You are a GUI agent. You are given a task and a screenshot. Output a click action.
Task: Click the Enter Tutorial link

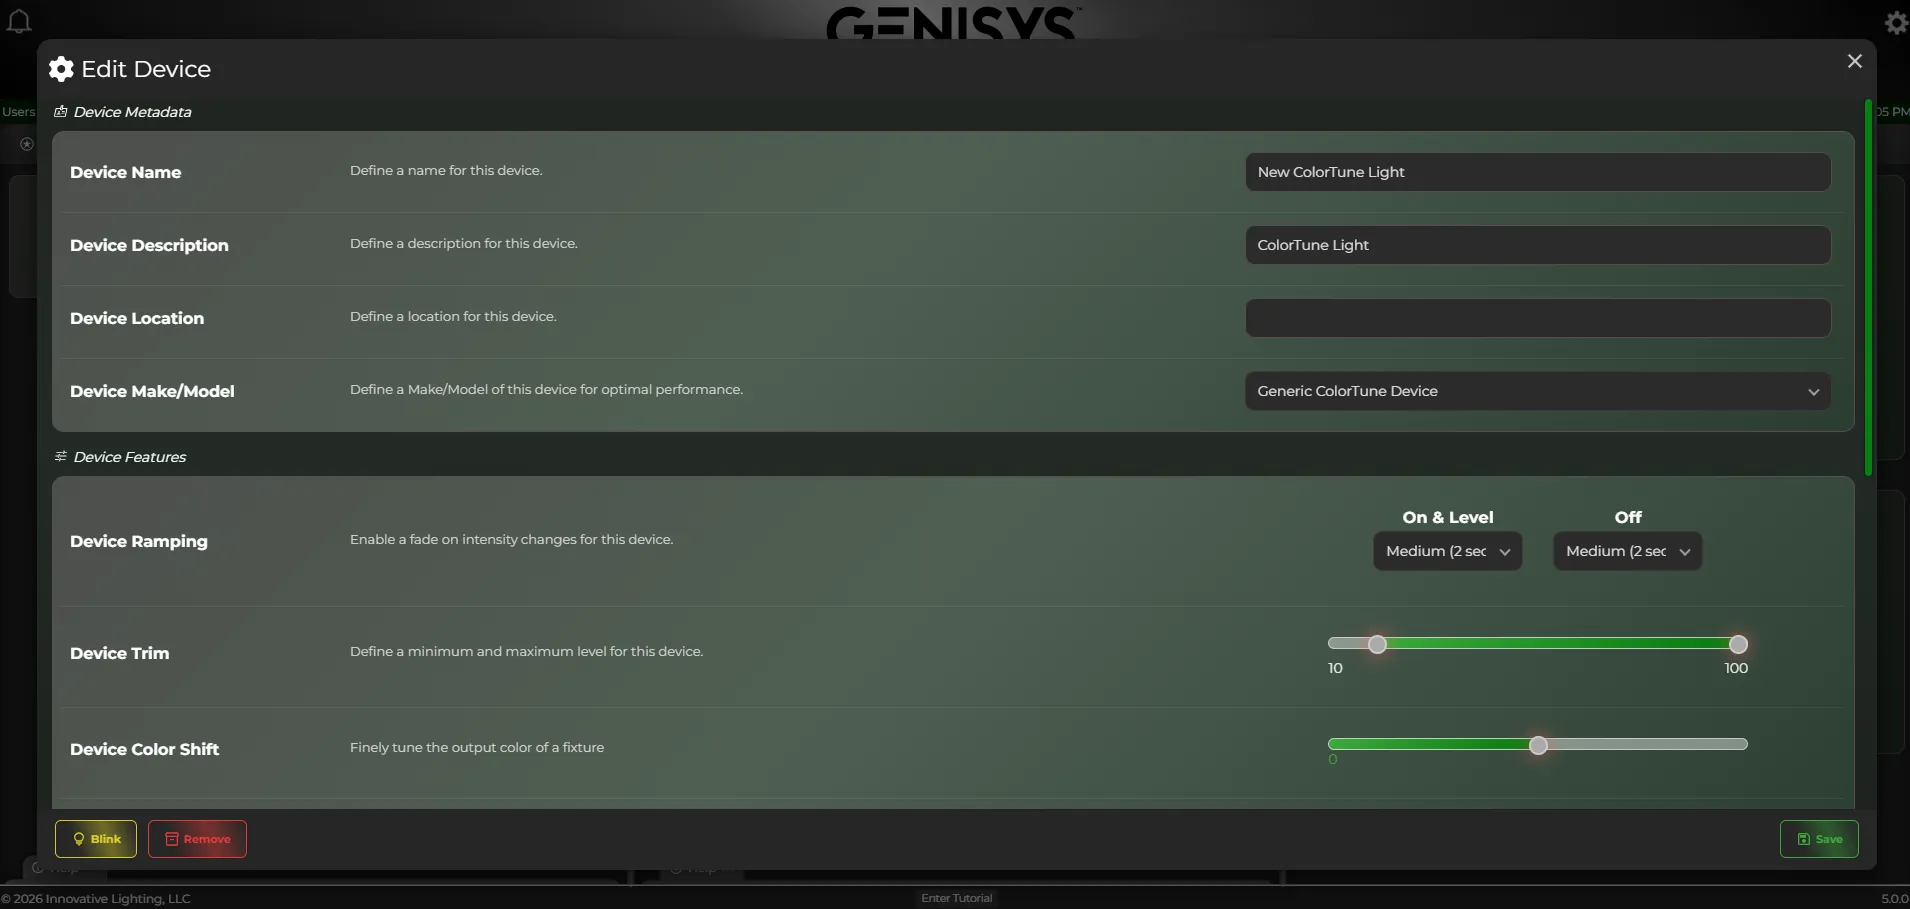pos(957,898)
